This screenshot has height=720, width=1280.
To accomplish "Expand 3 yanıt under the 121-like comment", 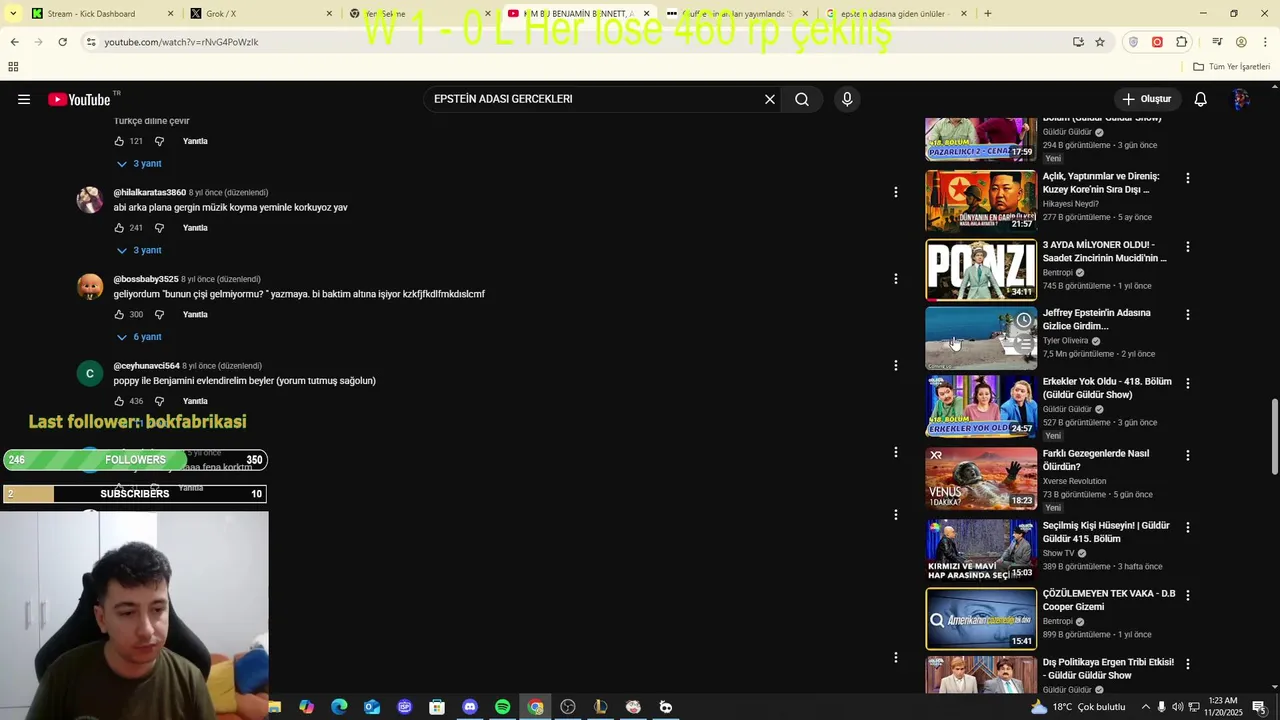I will [139, 163].
